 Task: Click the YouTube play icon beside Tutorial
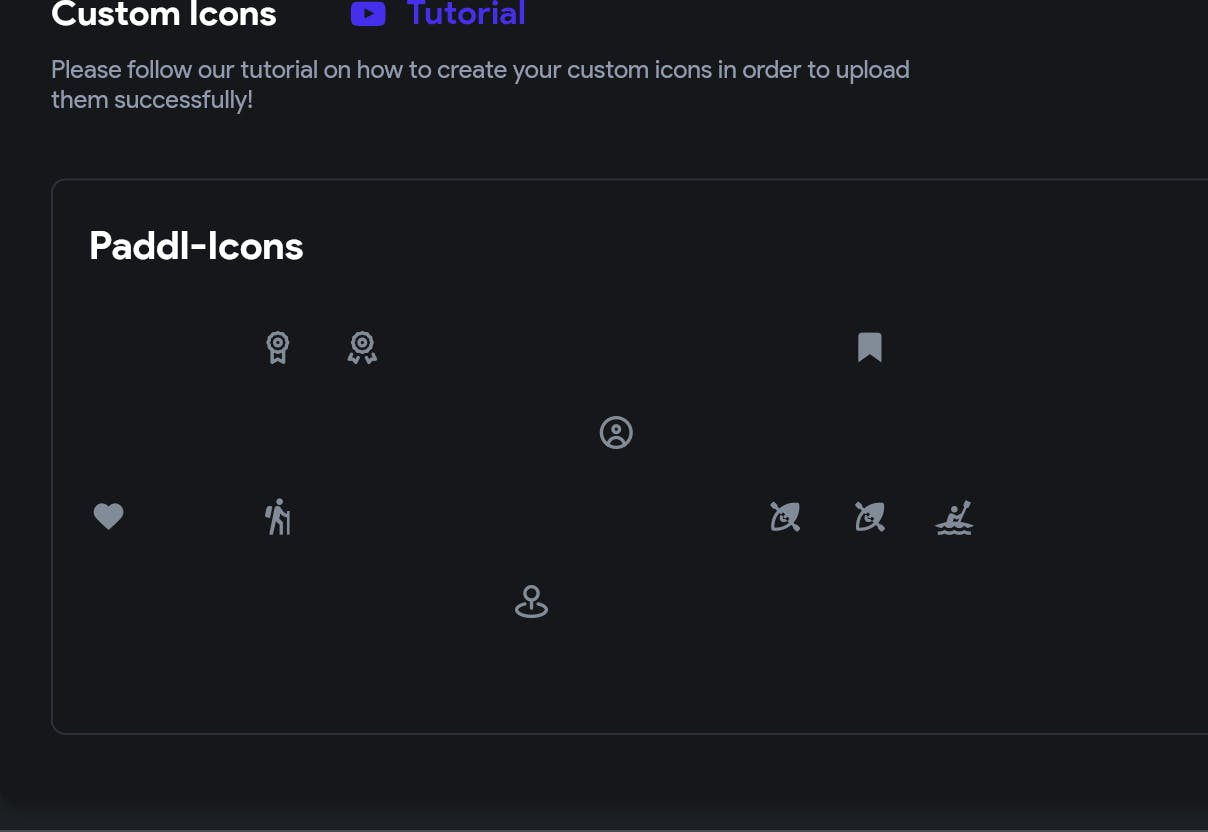coord(368,14)
